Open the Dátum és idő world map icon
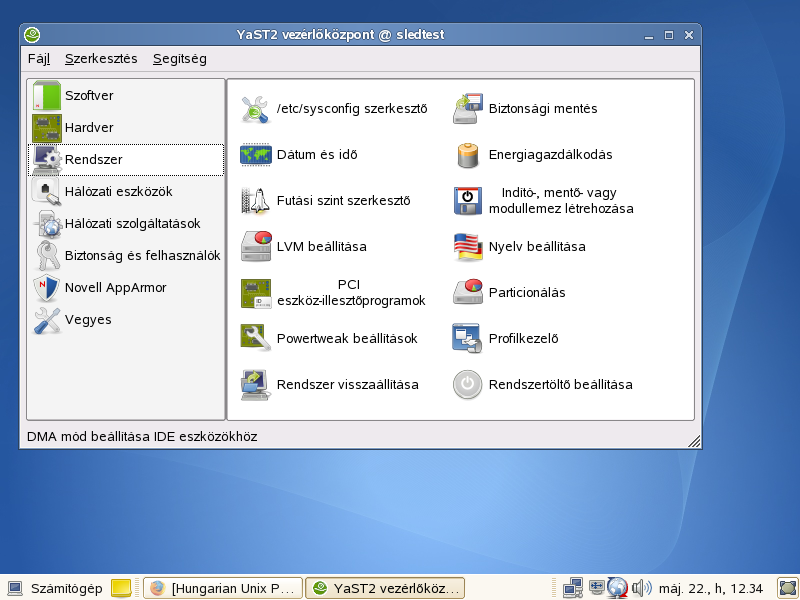 [x=256, y=155]
